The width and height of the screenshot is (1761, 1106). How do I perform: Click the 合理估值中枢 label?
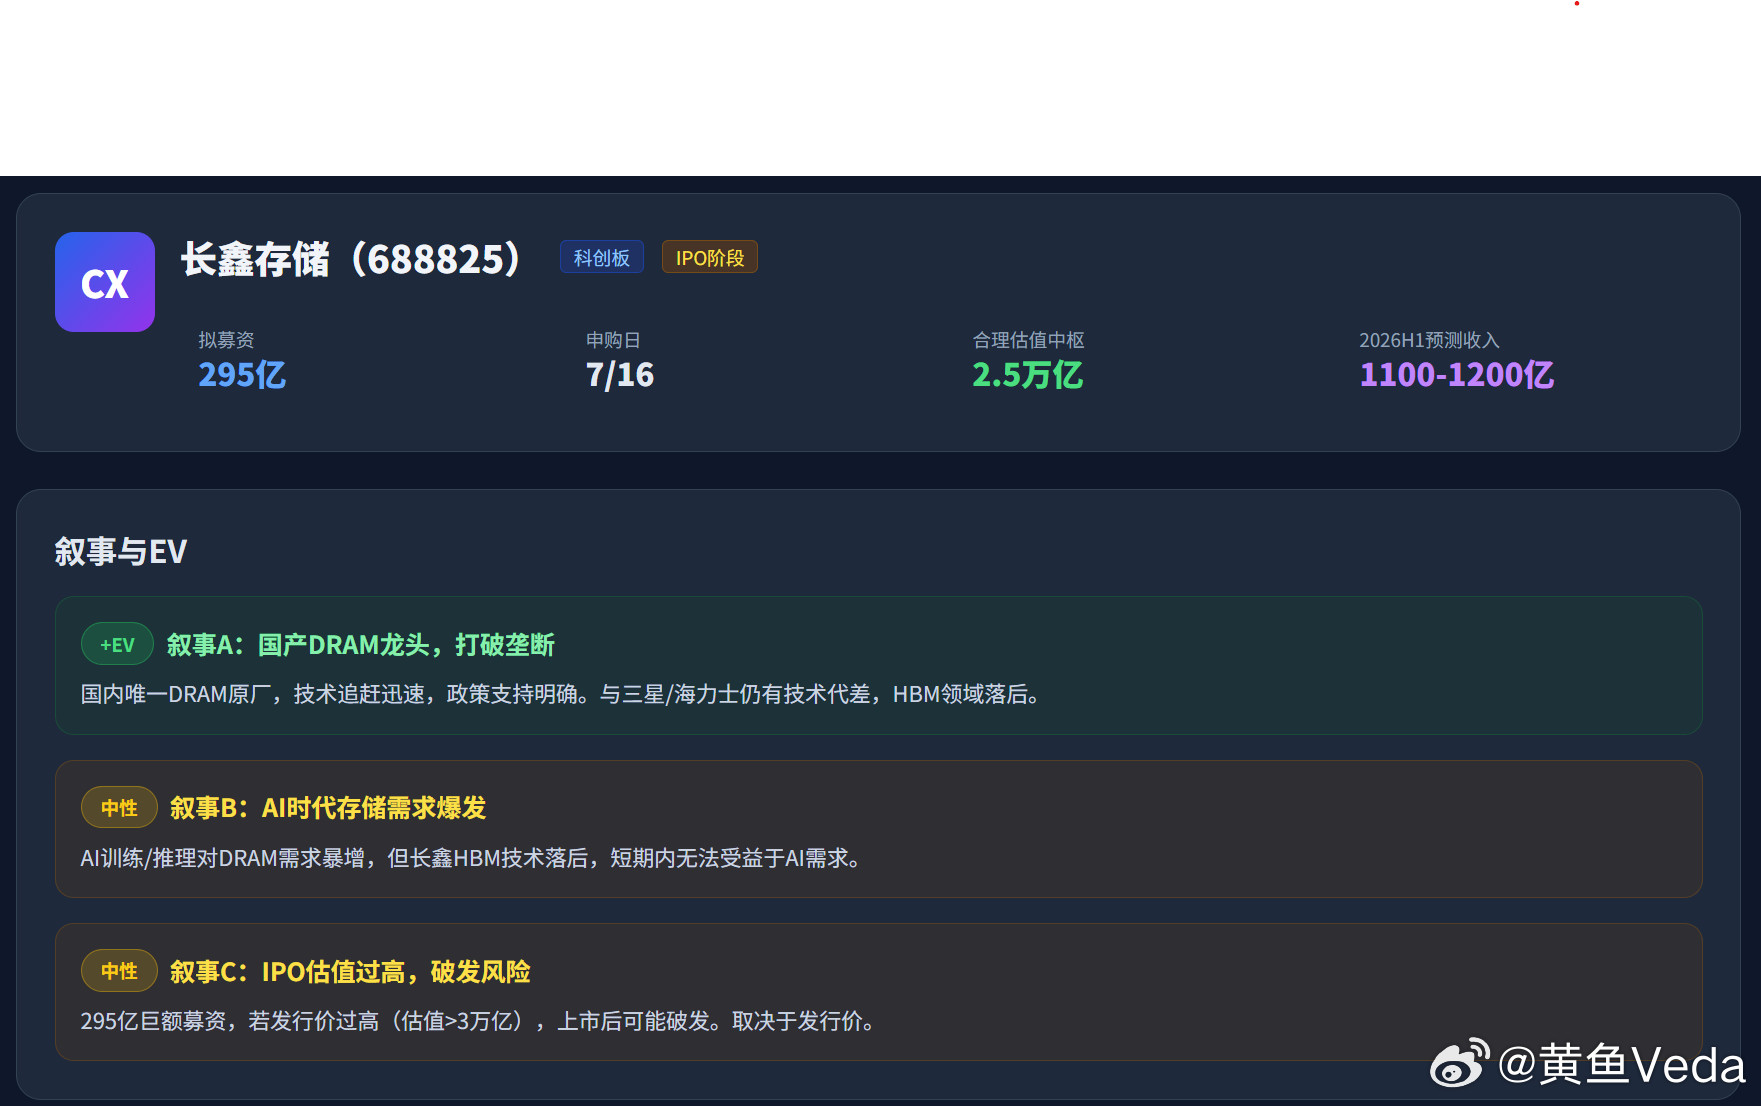pyautogui.click(x=1029, y=340)
